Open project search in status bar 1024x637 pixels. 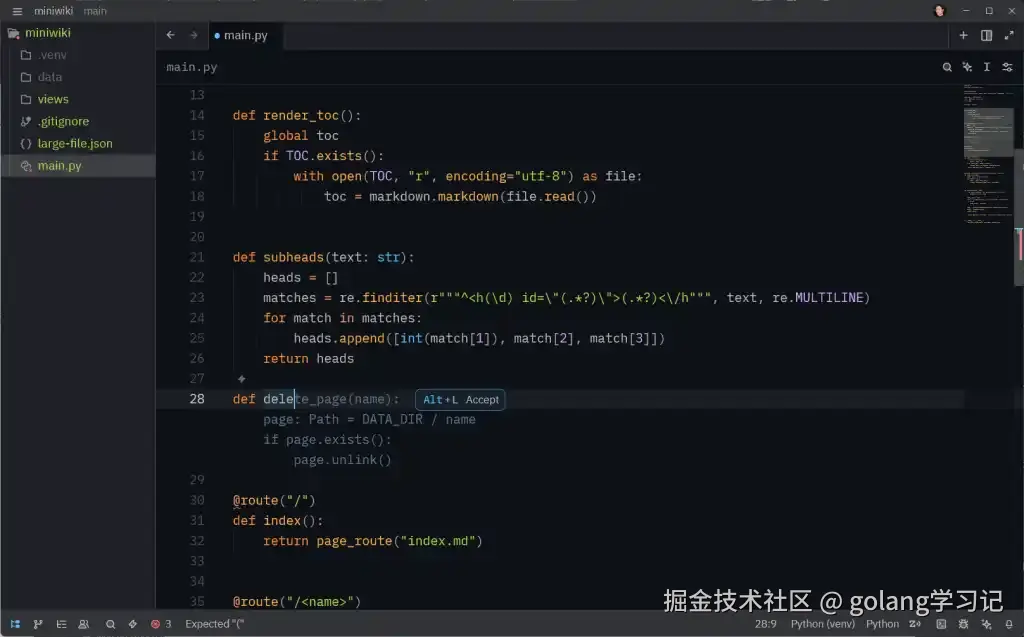(x=110, y=624)
